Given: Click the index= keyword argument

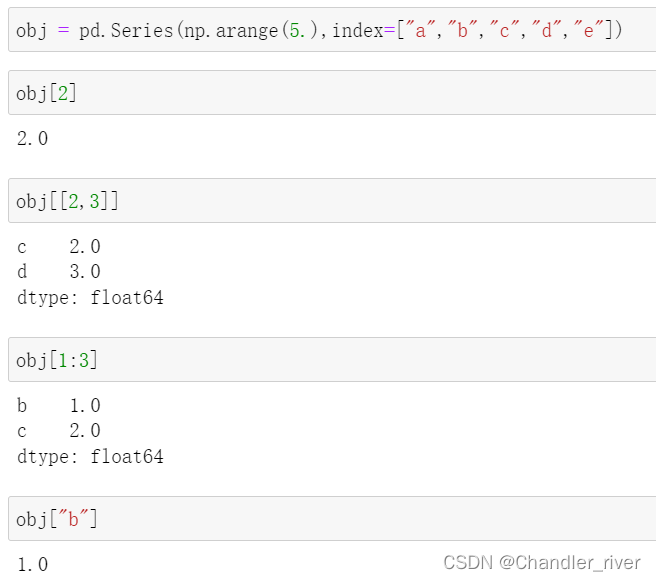Looking at the screenshot, I should 364,30.
